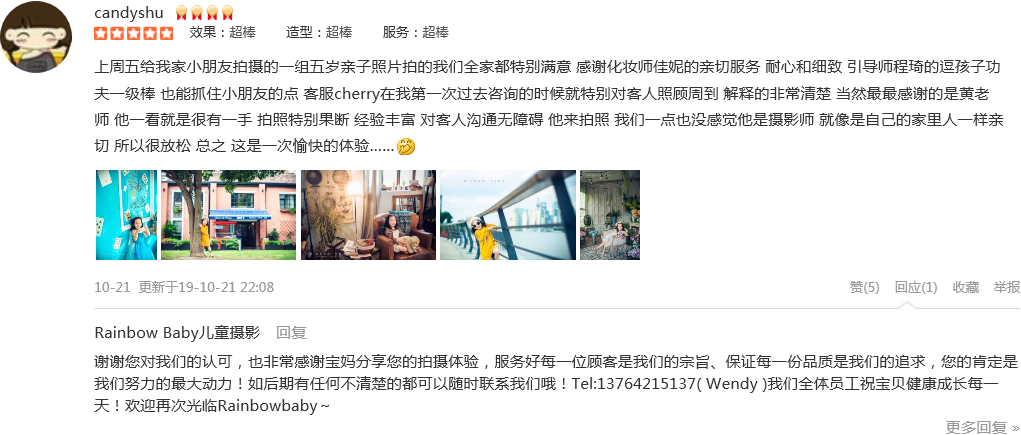
Task: Like the review with 赞(5)
Action: pyautogui.click(x=864, y=287)
